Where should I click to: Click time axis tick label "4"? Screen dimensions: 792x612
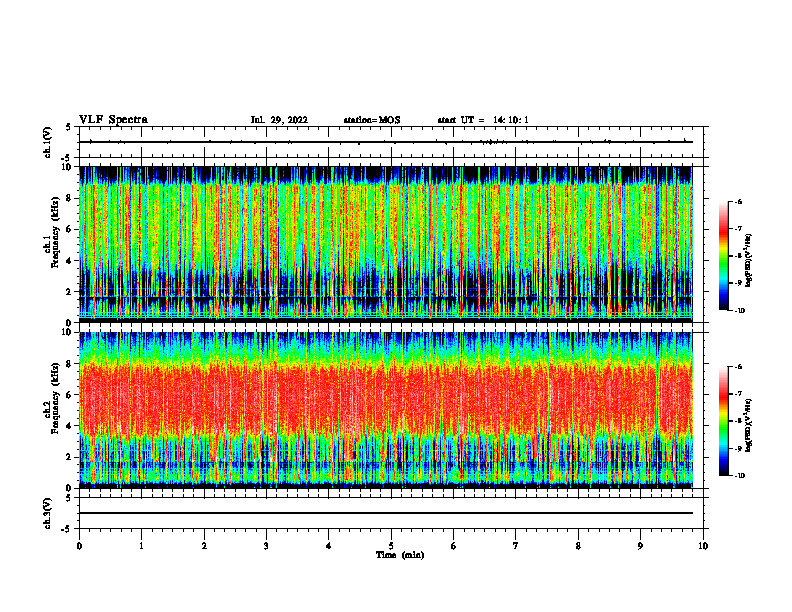(x=329, y=546)
